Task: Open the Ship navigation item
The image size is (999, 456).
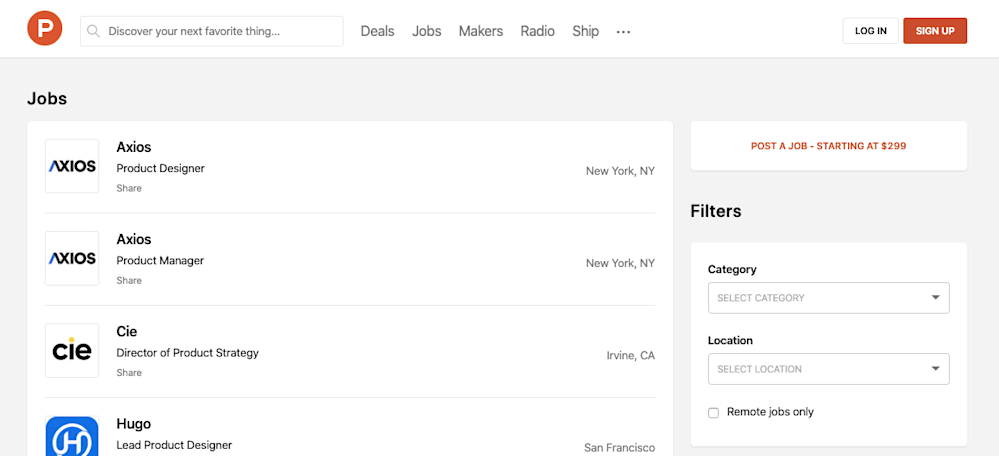Action: pyautogui.click(x=585, y=31)
